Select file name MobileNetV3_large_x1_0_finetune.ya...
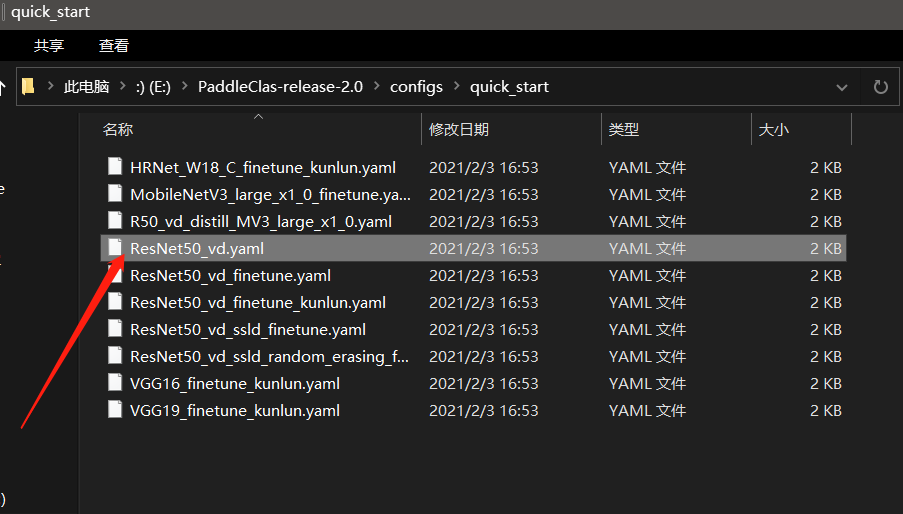Image resolution: width=903 pixels, height=514 pixels. pos(271,195)
